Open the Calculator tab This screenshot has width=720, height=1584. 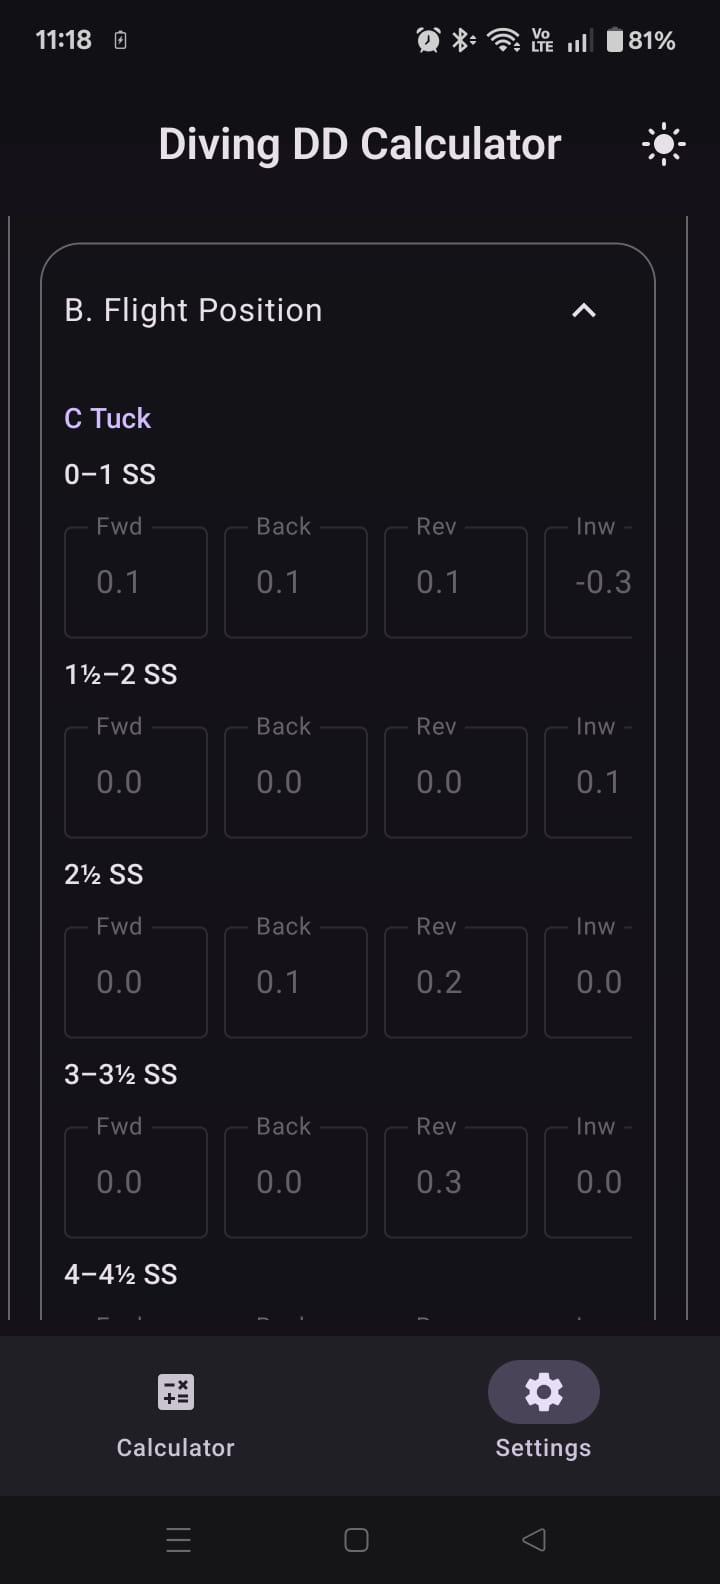(176, 1413)
